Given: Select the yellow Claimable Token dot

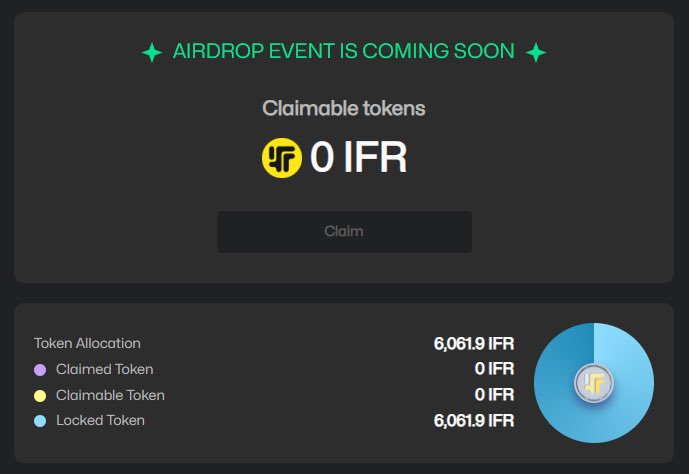Looking at the screenshot, I should coord(40,396).
